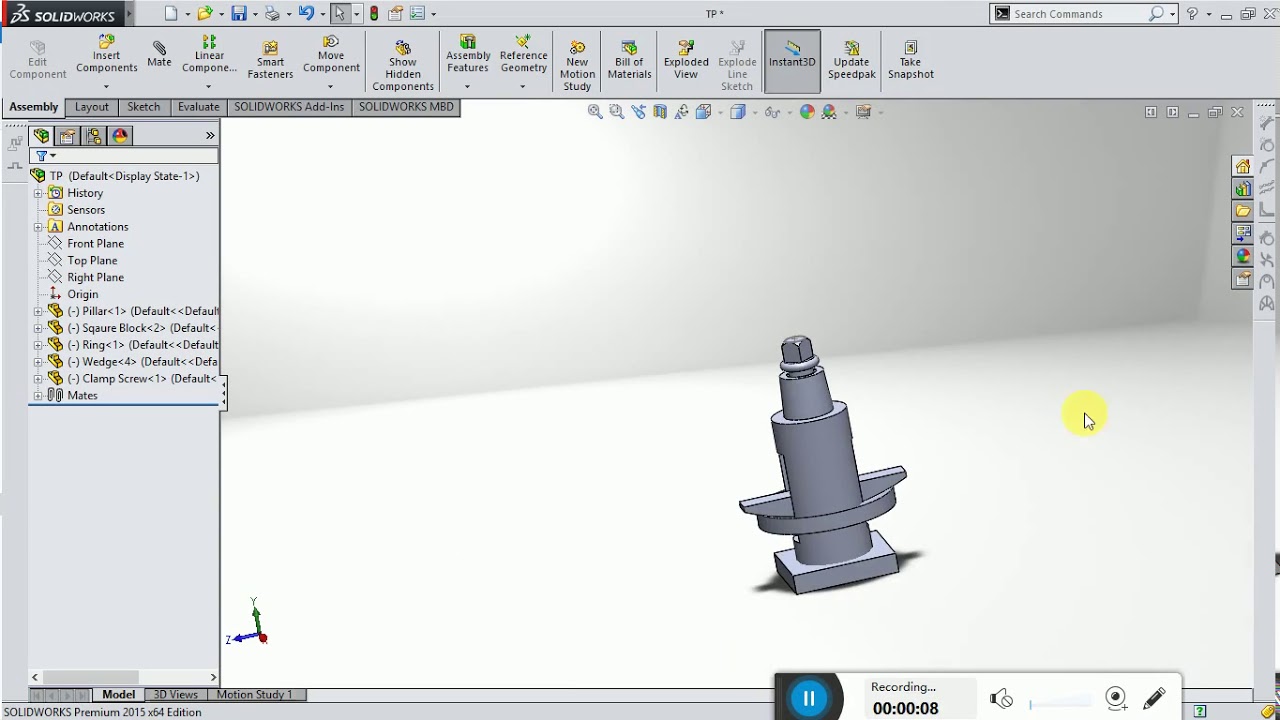
Task: Open the SOLIDWORKS MBD tab
Action: point(406,107)
